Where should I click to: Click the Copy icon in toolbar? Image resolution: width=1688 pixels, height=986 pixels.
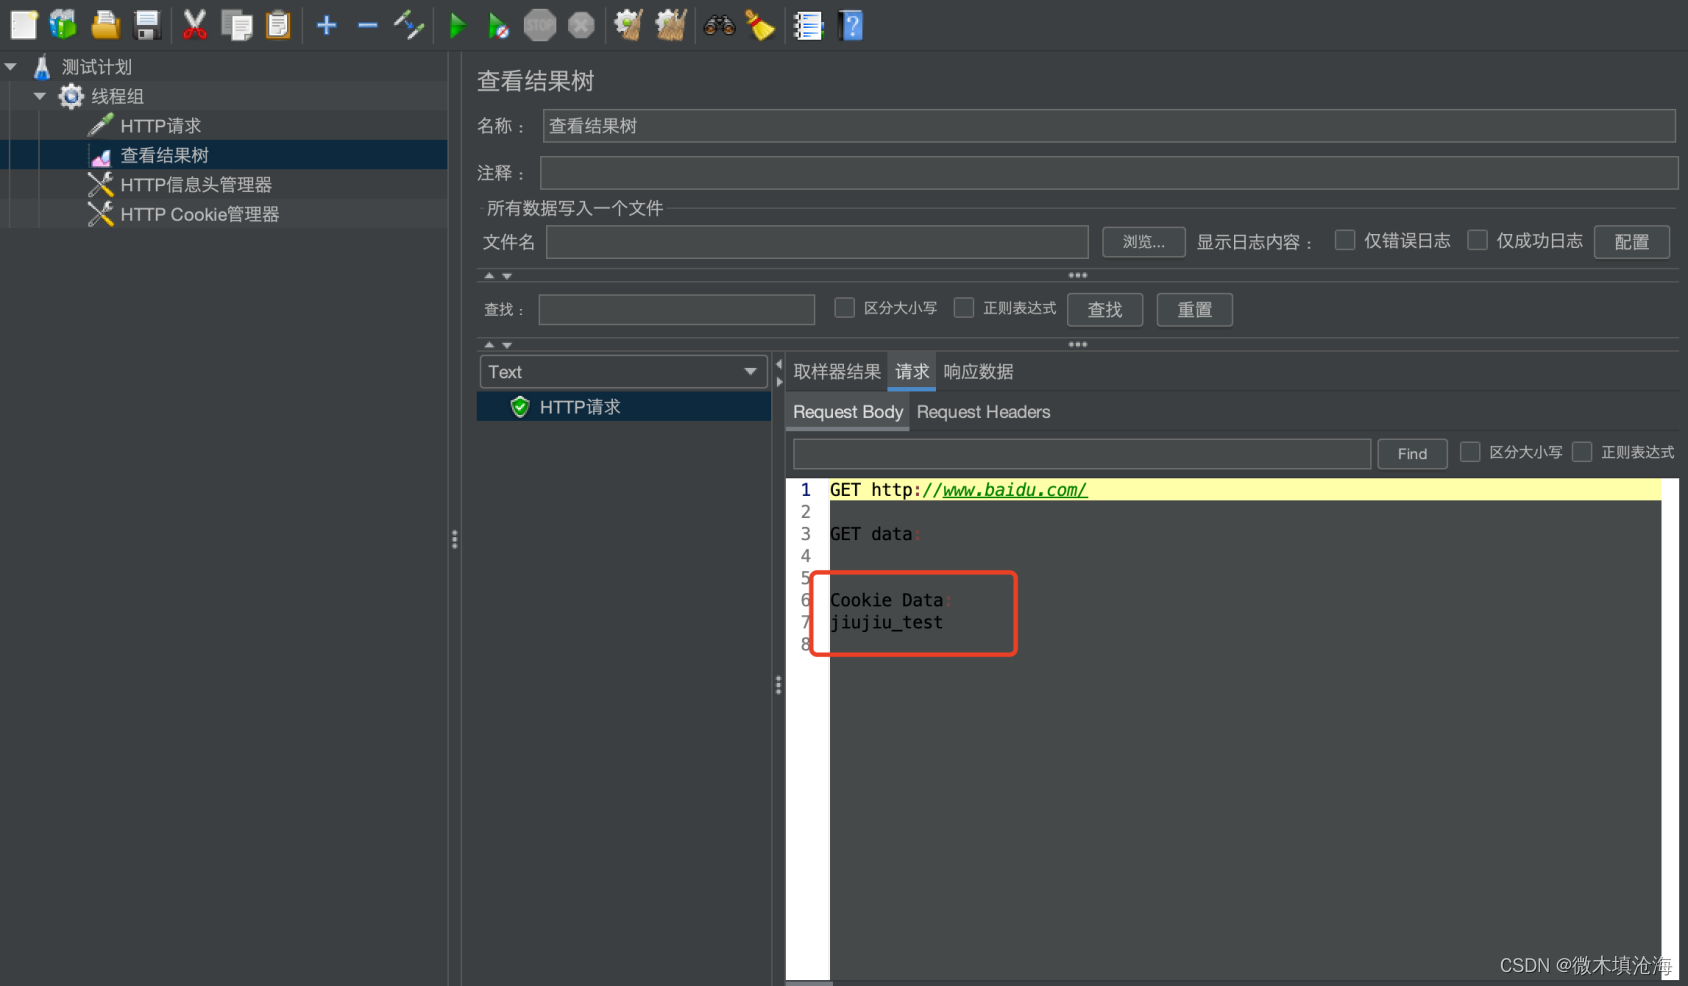click(x=237, y=25)
